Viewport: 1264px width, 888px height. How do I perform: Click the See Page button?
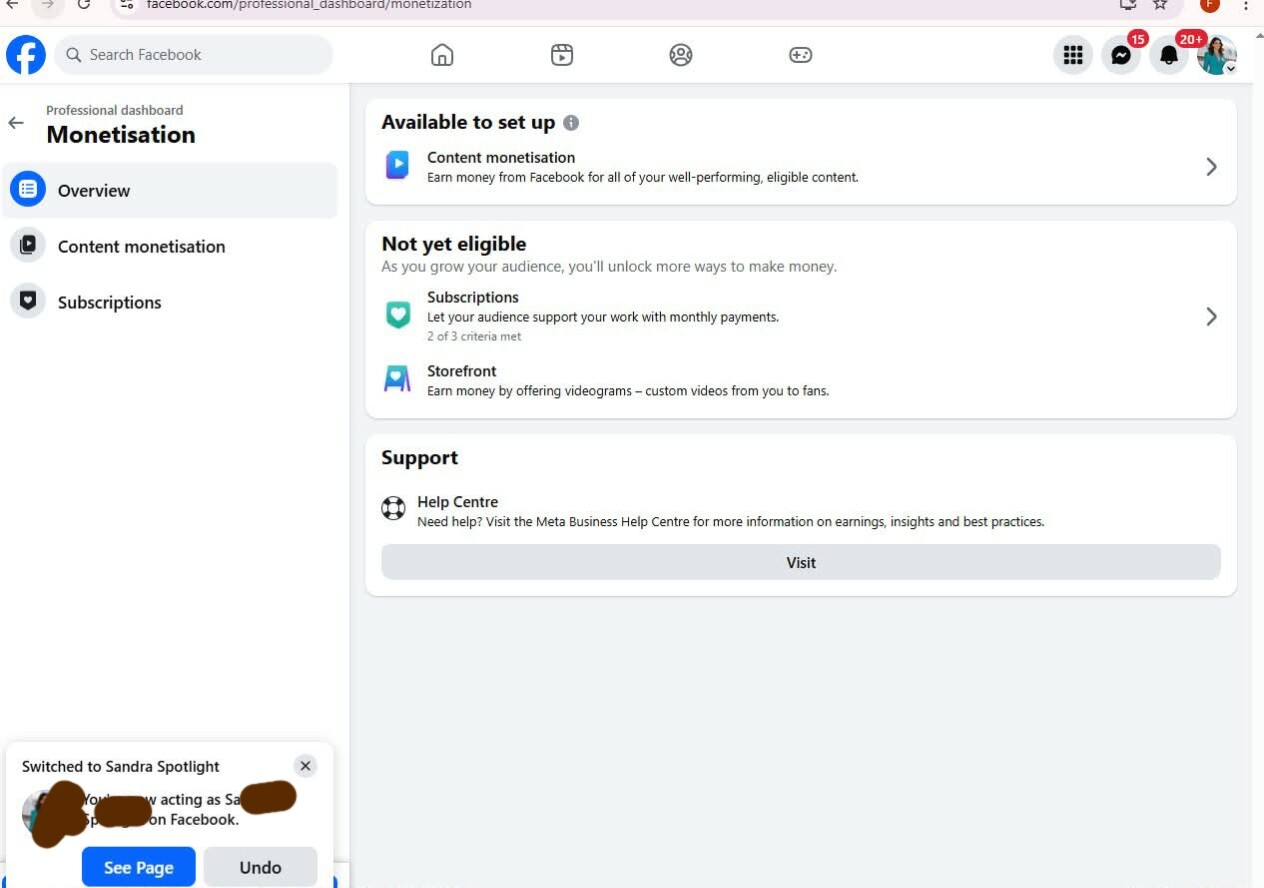[x=139, y=867]
